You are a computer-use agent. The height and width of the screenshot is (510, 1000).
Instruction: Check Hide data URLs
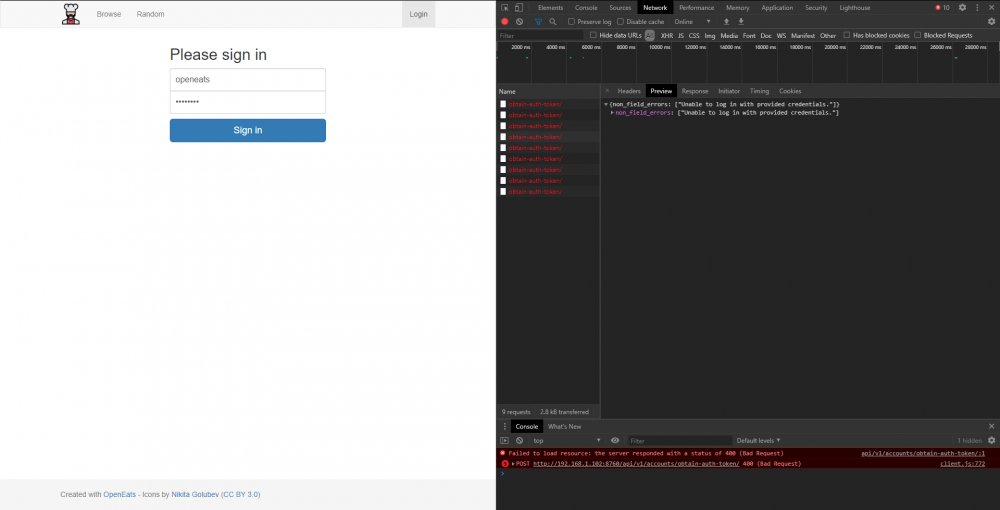tap(593, 35)
